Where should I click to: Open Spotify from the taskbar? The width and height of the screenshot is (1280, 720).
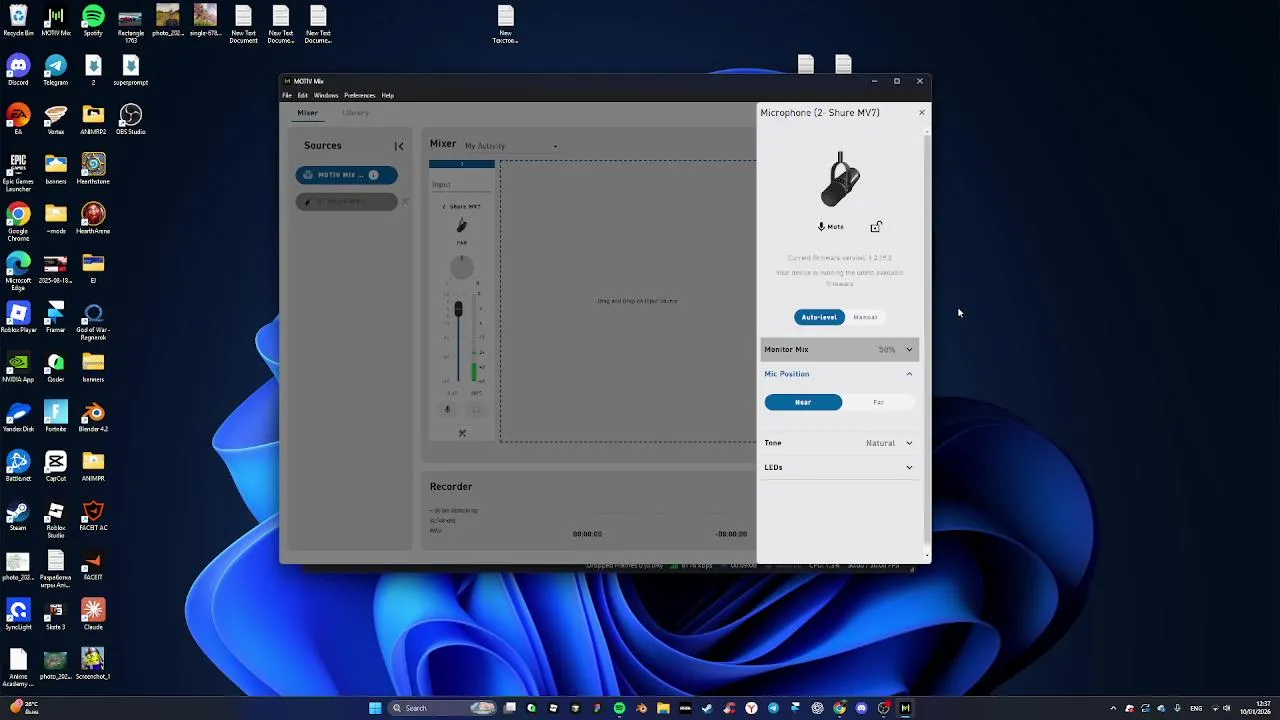point(619,708)
